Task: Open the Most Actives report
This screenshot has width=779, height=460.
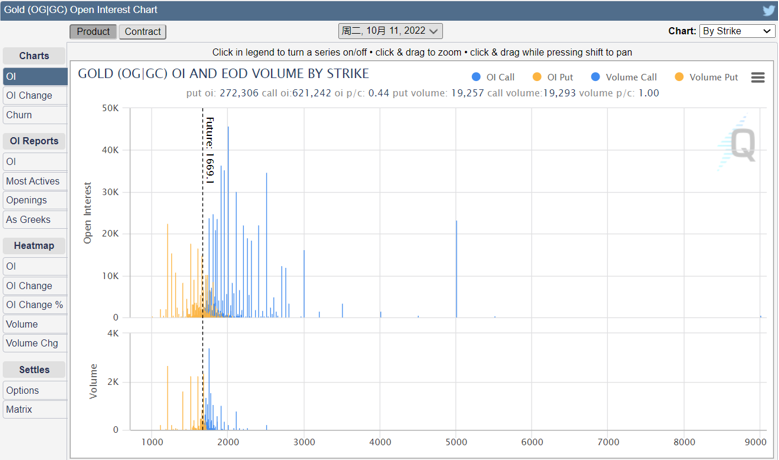Action: click(x=35, y=181)
